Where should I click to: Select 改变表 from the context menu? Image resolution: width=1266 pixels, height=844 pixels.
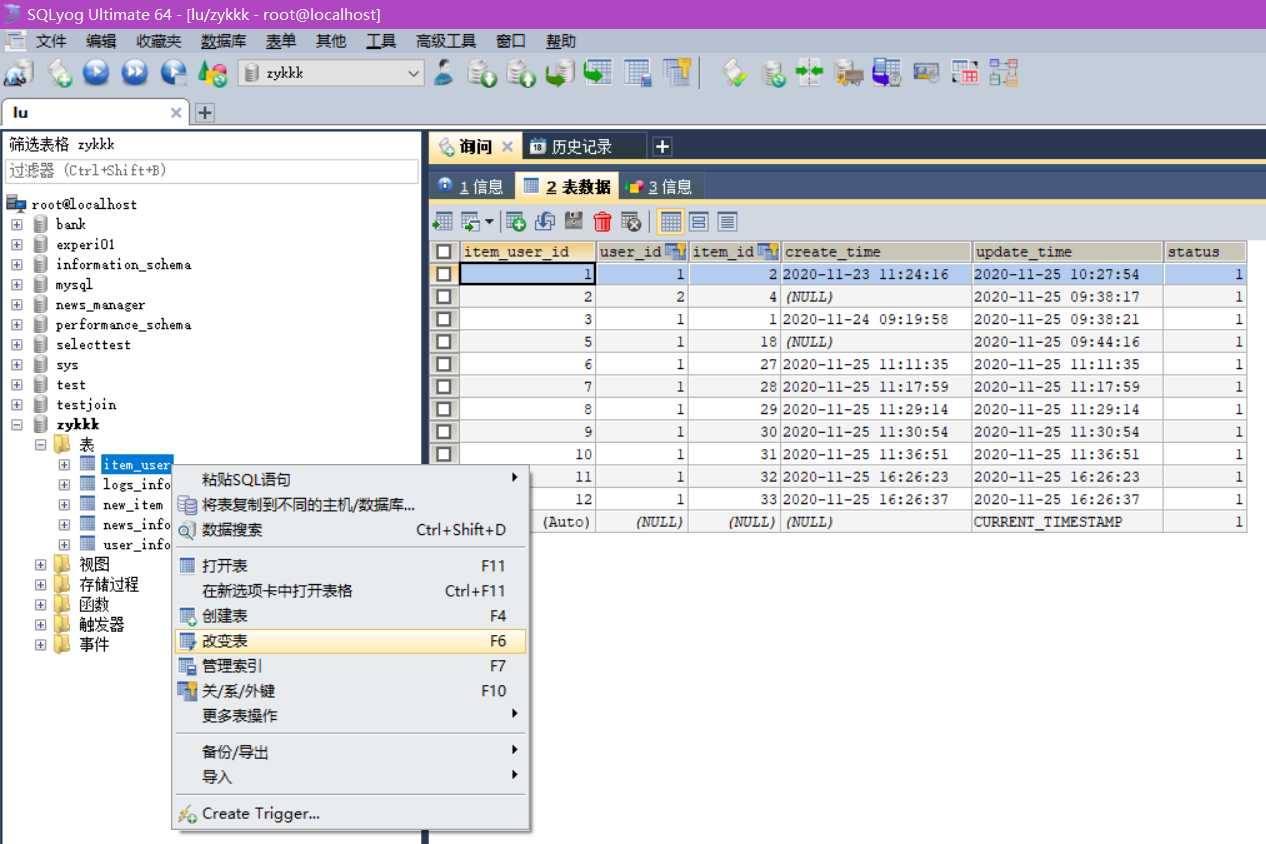coord(350,641)
